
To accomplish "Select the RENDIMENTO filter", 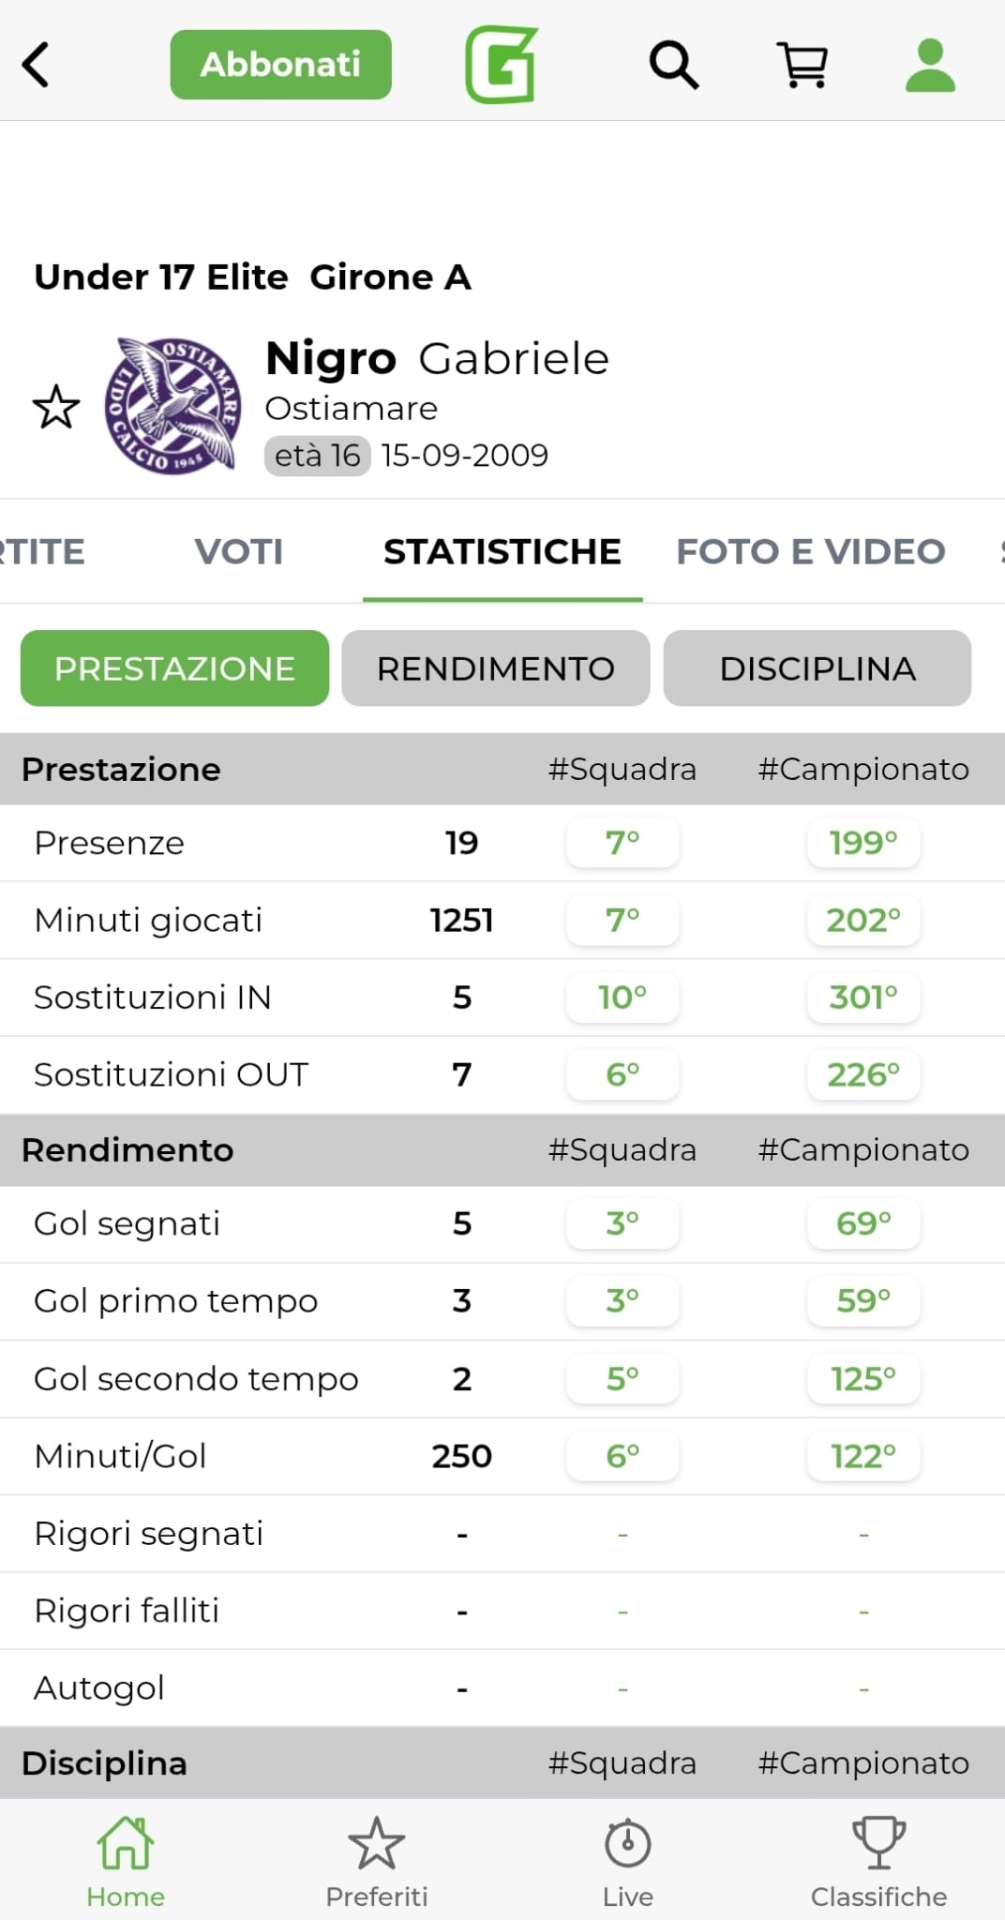I will pyautogui.click(x=495, y=668).
